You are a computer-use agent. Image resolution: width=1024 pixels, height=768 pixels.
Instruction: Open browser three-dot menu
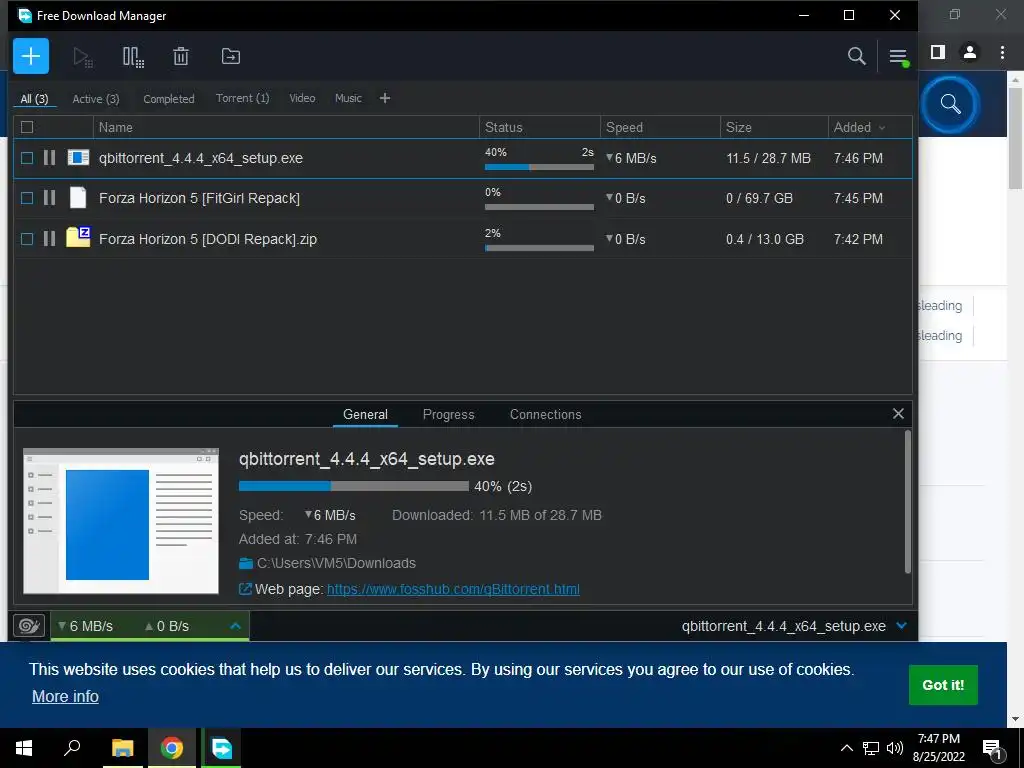pos(1002,52)
